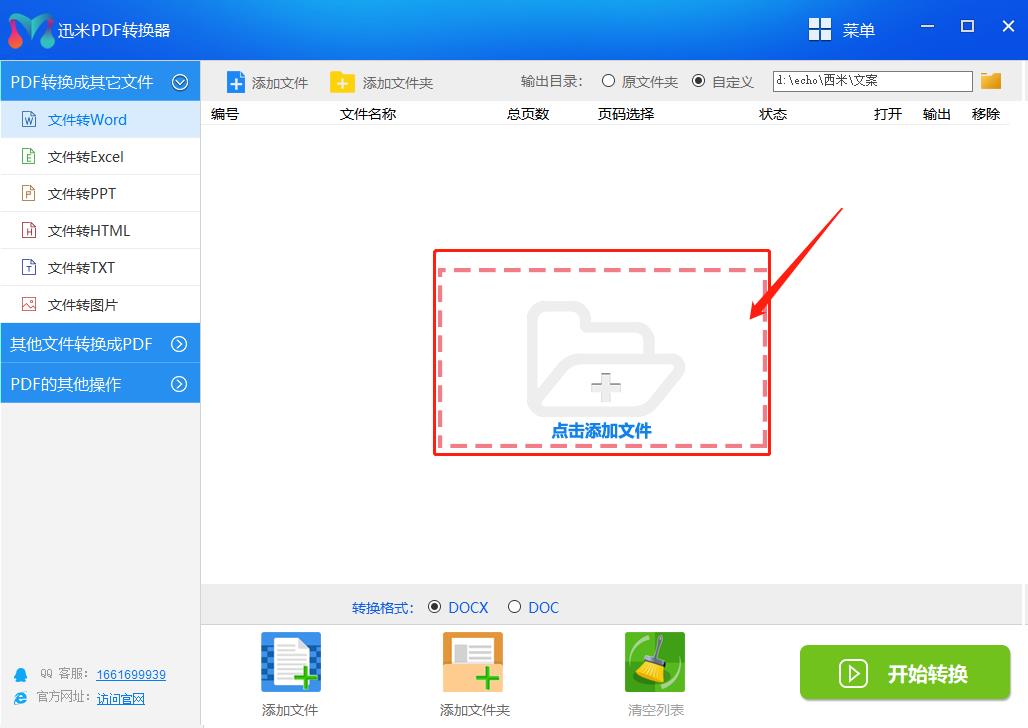Expand the 其他文件转换成PDF section
The height and width of the screenshot is (728, 1028).
point(180,344)
